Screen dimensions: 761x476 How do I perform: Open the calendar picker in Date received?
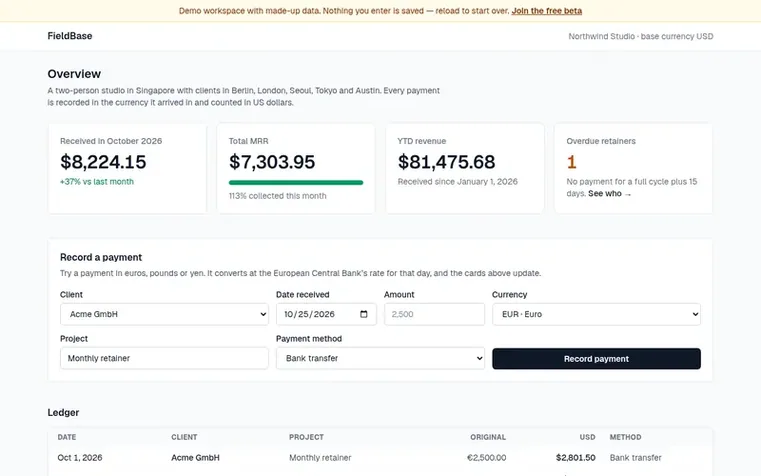pos(364,314)
